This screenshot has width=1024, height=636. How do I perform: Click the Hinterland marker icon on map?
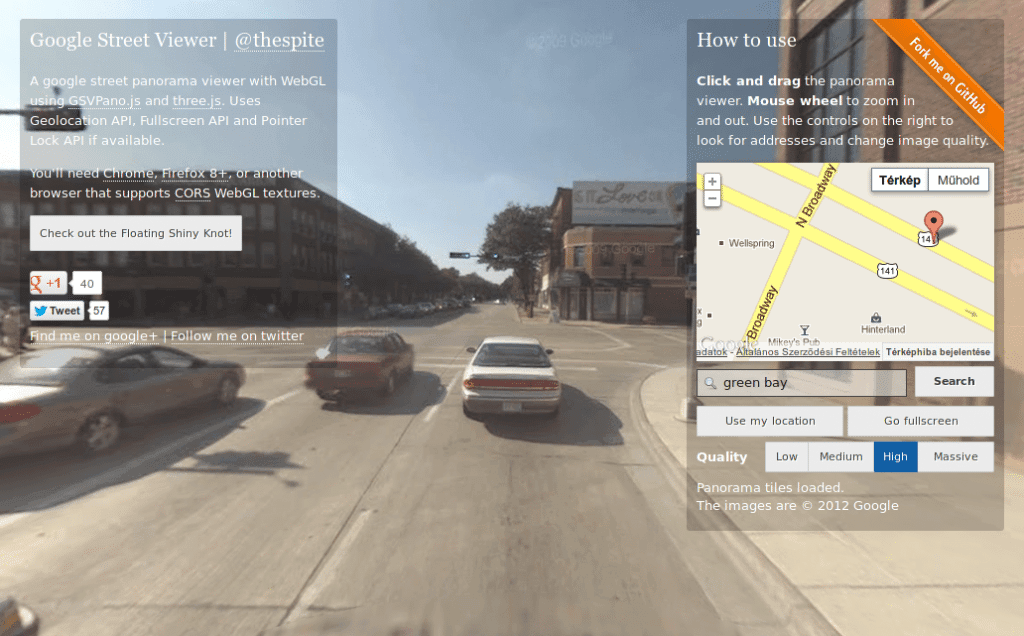(876, 317)
